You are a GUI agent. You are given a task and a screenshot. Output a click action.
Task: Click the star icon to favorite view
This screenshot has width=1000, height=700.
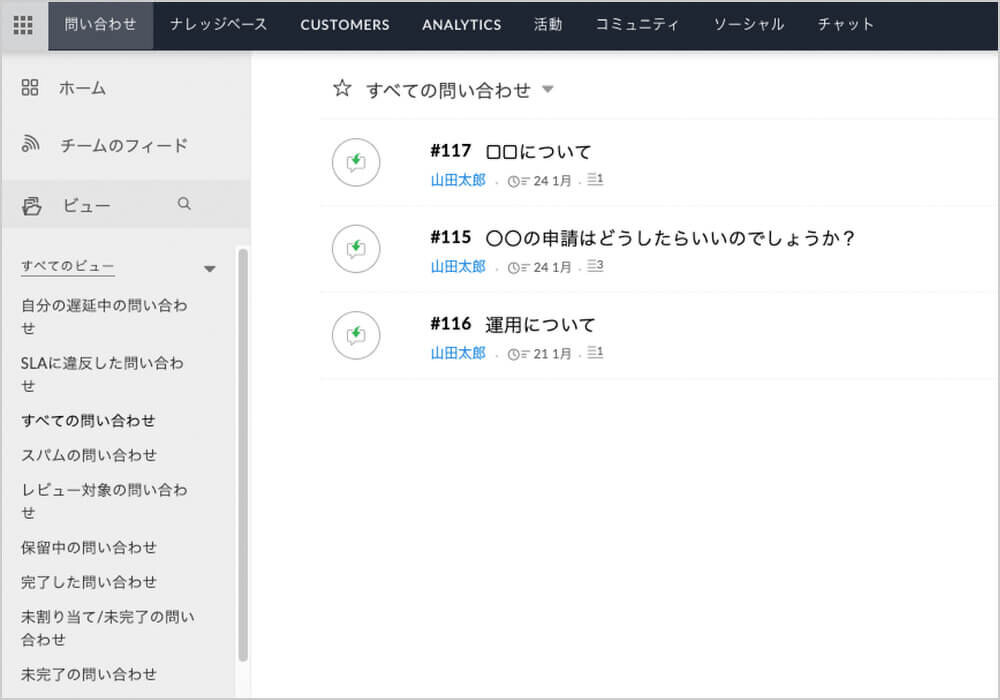click(342, 89)
